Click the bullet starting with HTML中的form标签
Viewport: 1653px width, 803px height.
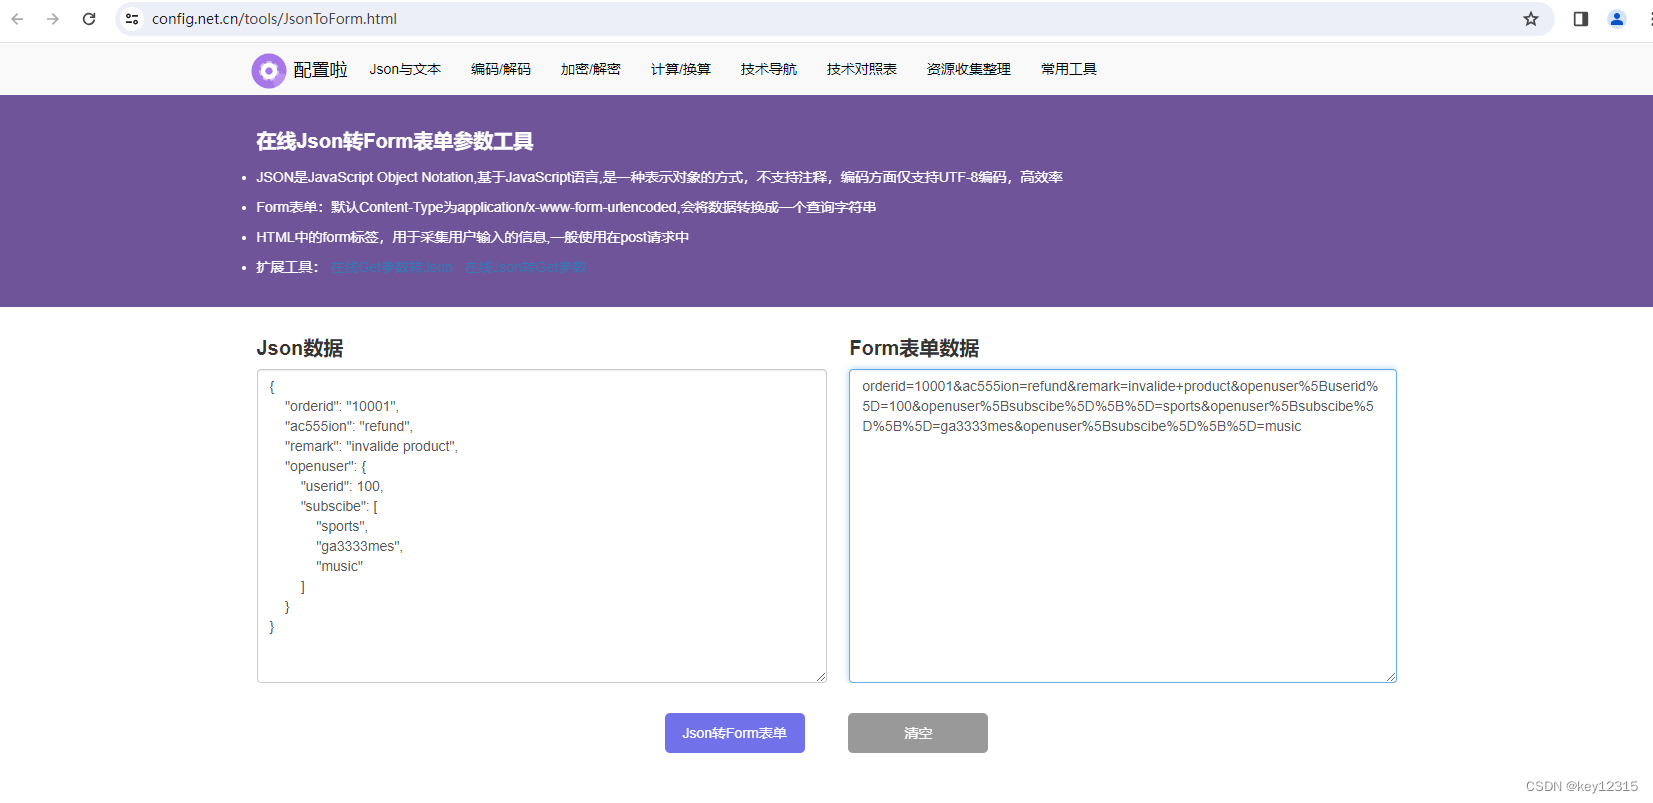pyautogui.click(x=472, y=237)
